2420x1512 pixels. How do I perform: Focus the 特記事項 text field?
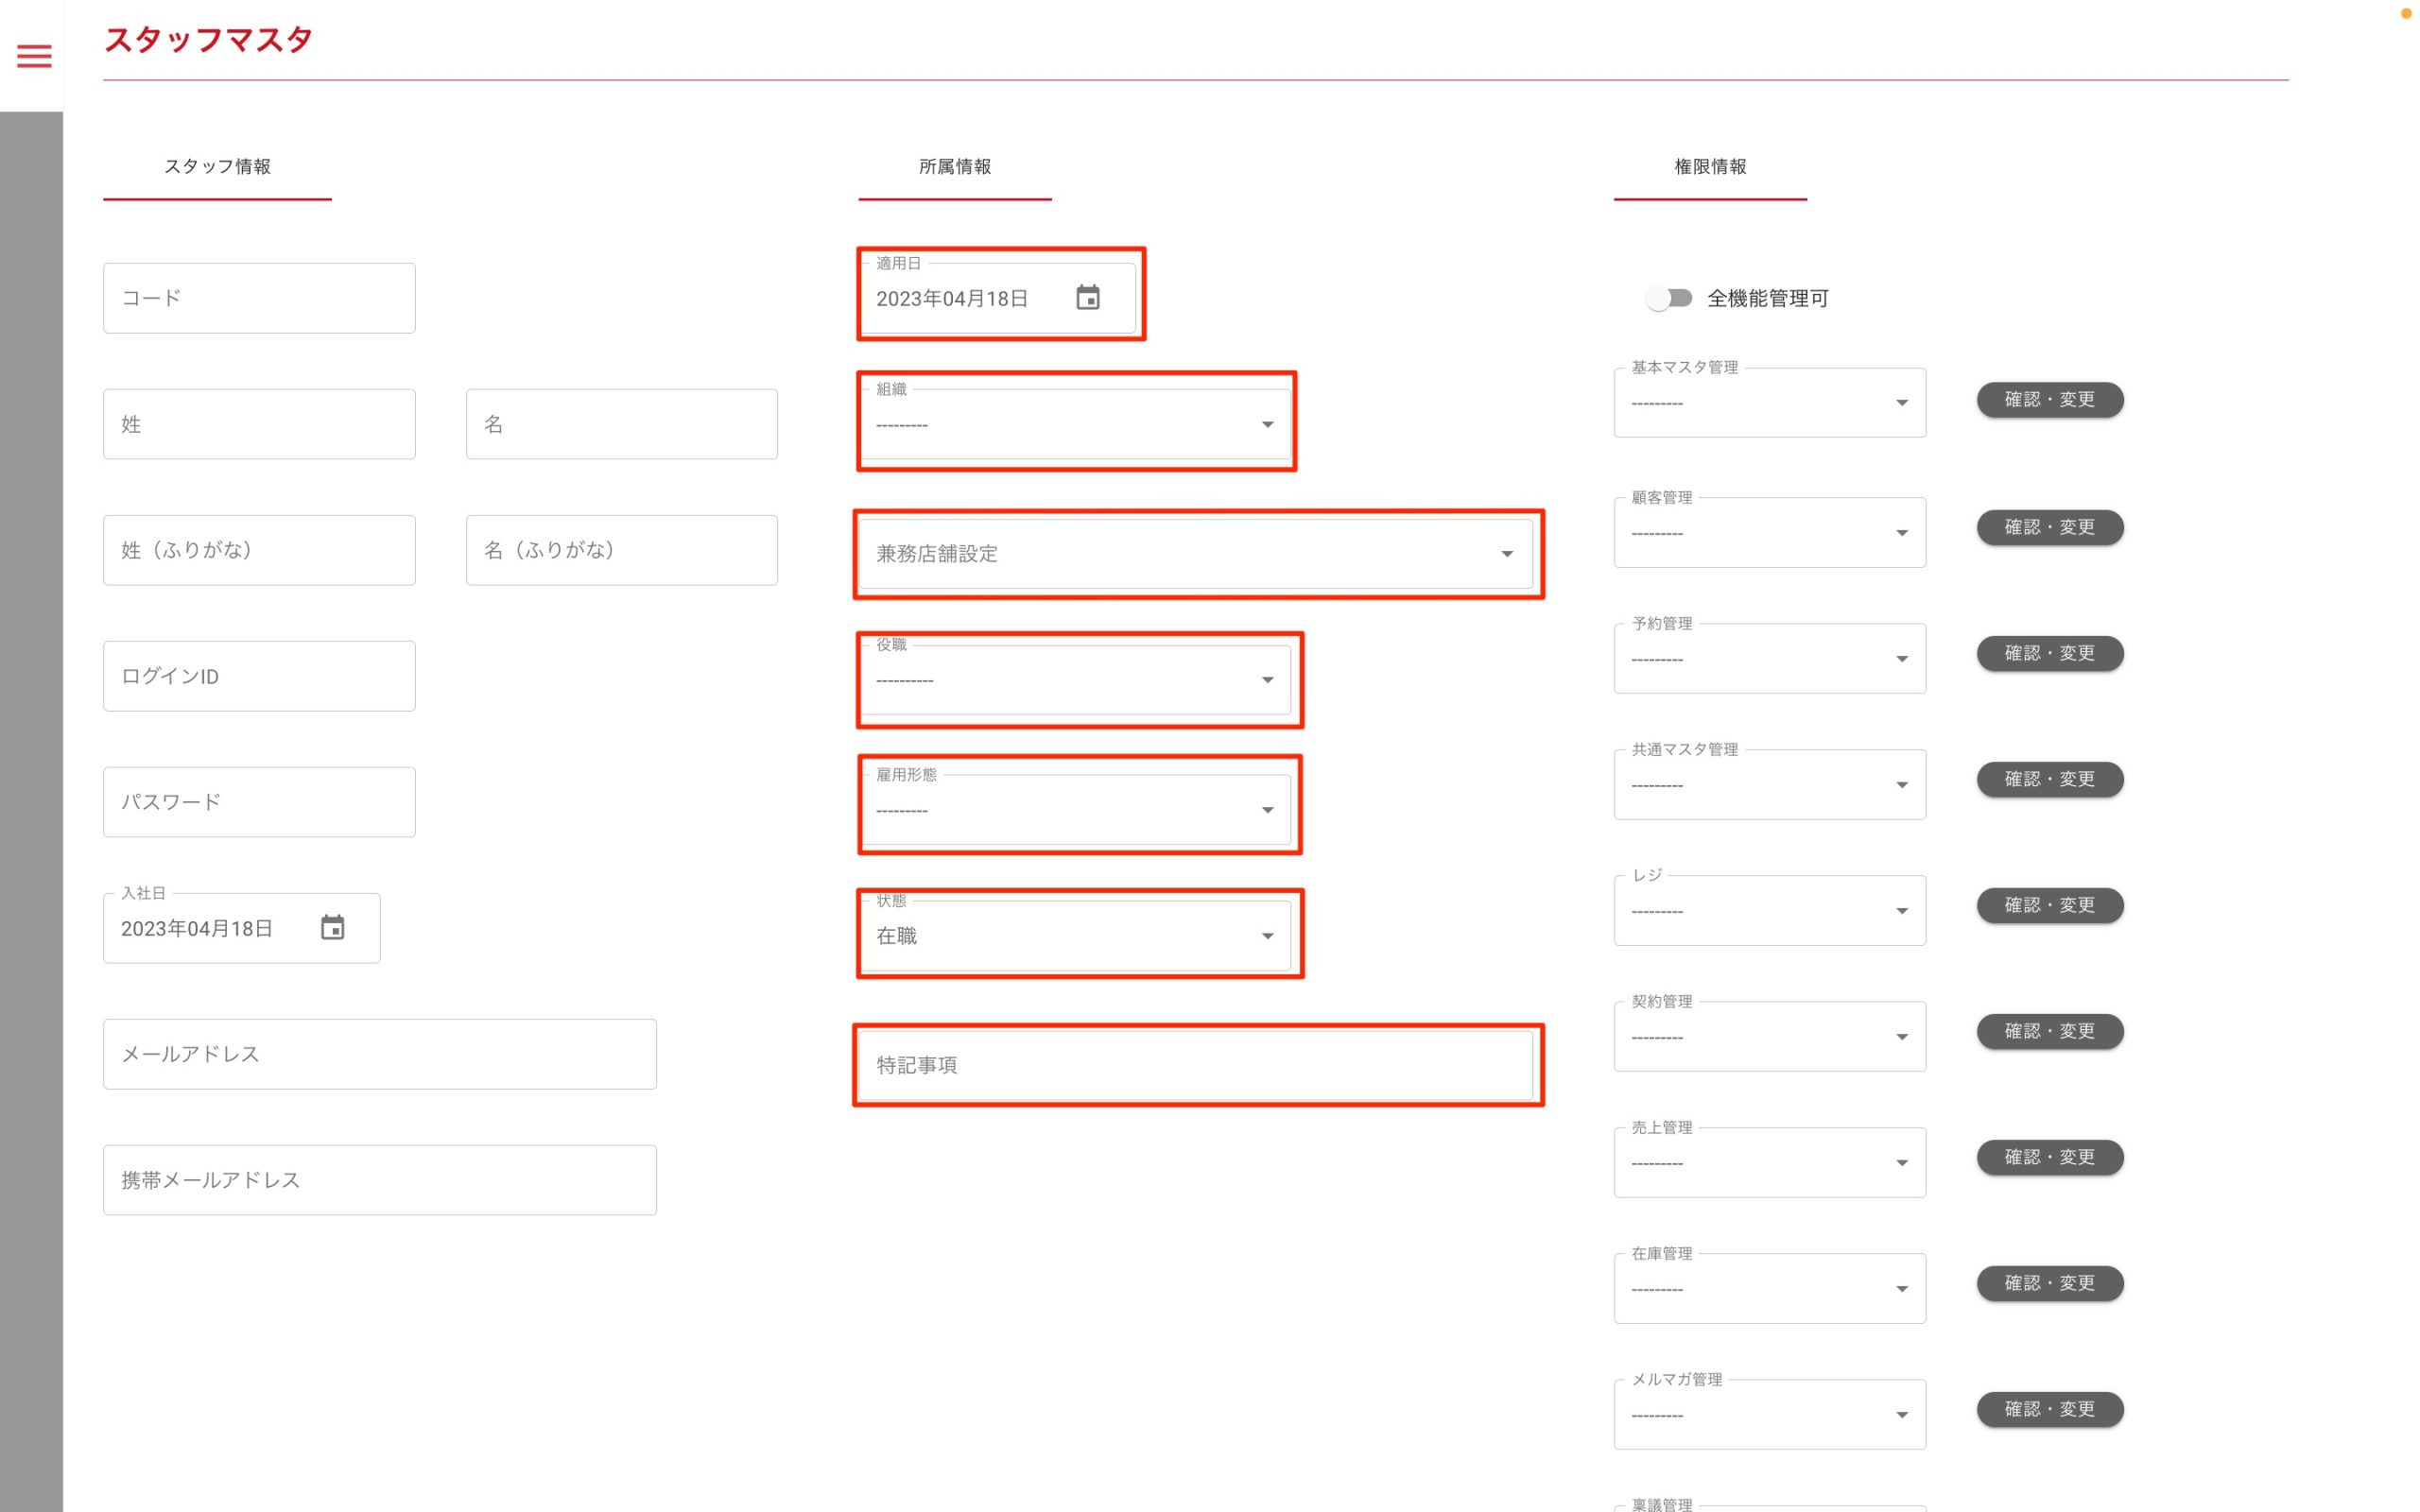pos(1195,1065)
